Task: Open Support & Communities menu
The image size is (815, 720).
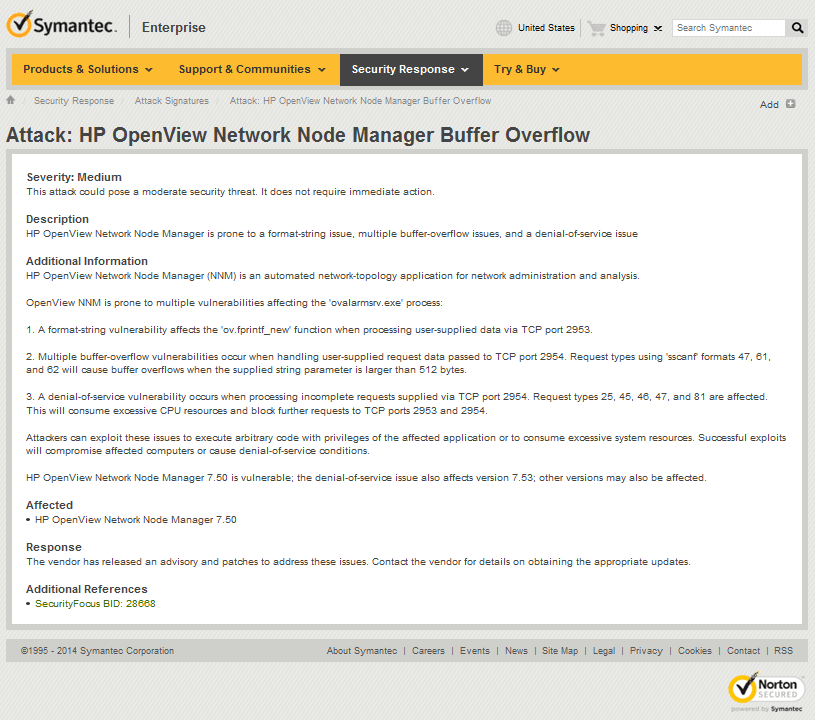Action: 252,69
